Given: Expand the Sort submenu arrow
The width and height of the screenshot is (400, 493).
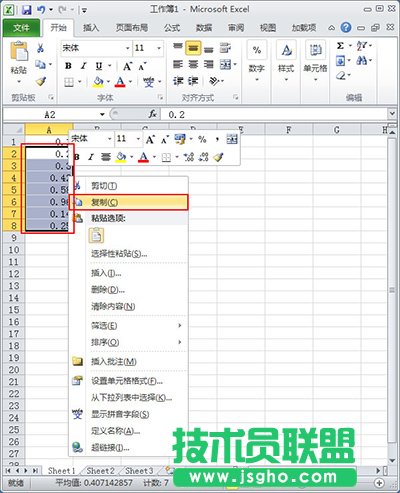Looking at the screenshot, I should (180, 342).
